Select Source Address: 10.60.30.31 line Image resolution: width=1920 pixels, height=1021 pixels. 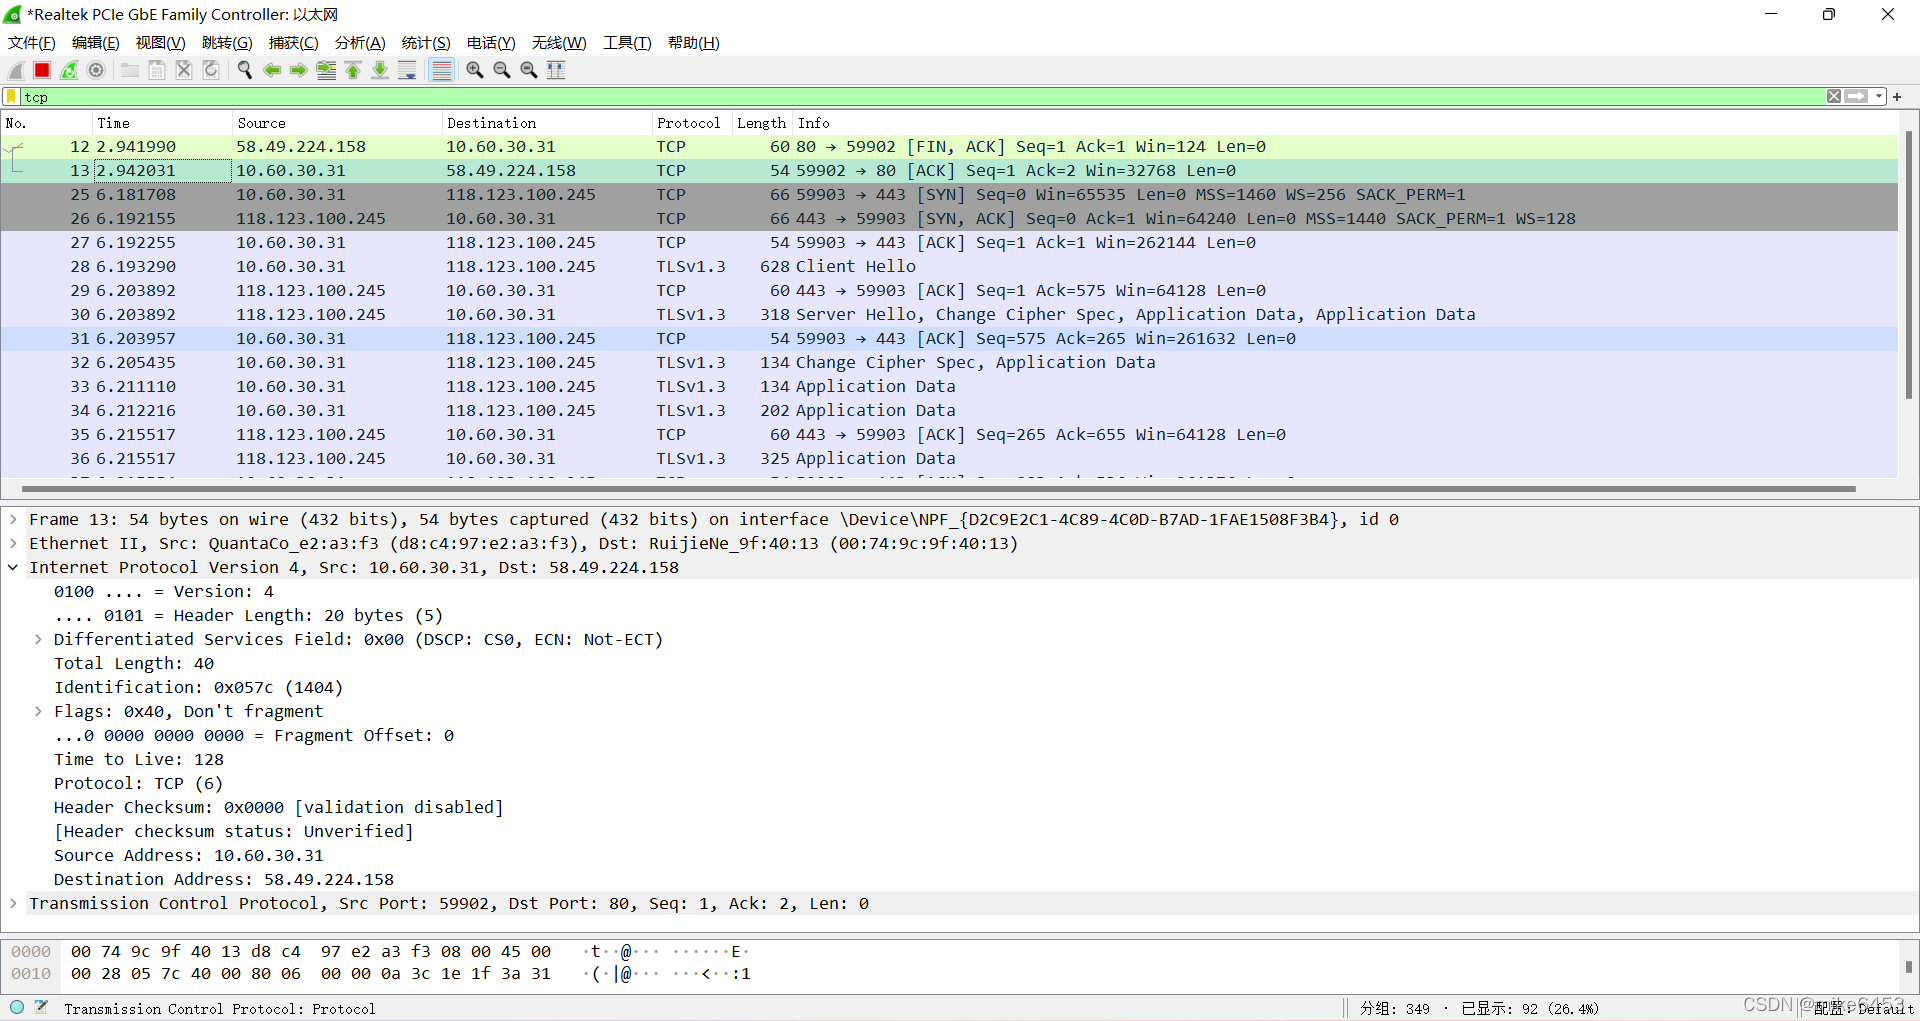tap(189, 855)
